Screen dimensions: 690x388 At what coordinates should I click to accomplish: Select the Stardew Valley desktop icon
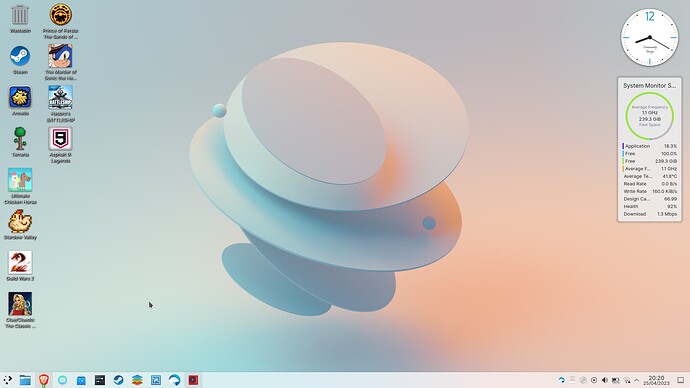pos(20,224)
